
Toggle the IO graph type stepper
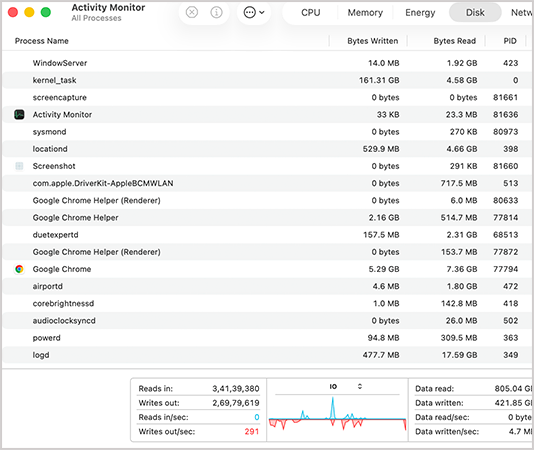tap(360, 386)
